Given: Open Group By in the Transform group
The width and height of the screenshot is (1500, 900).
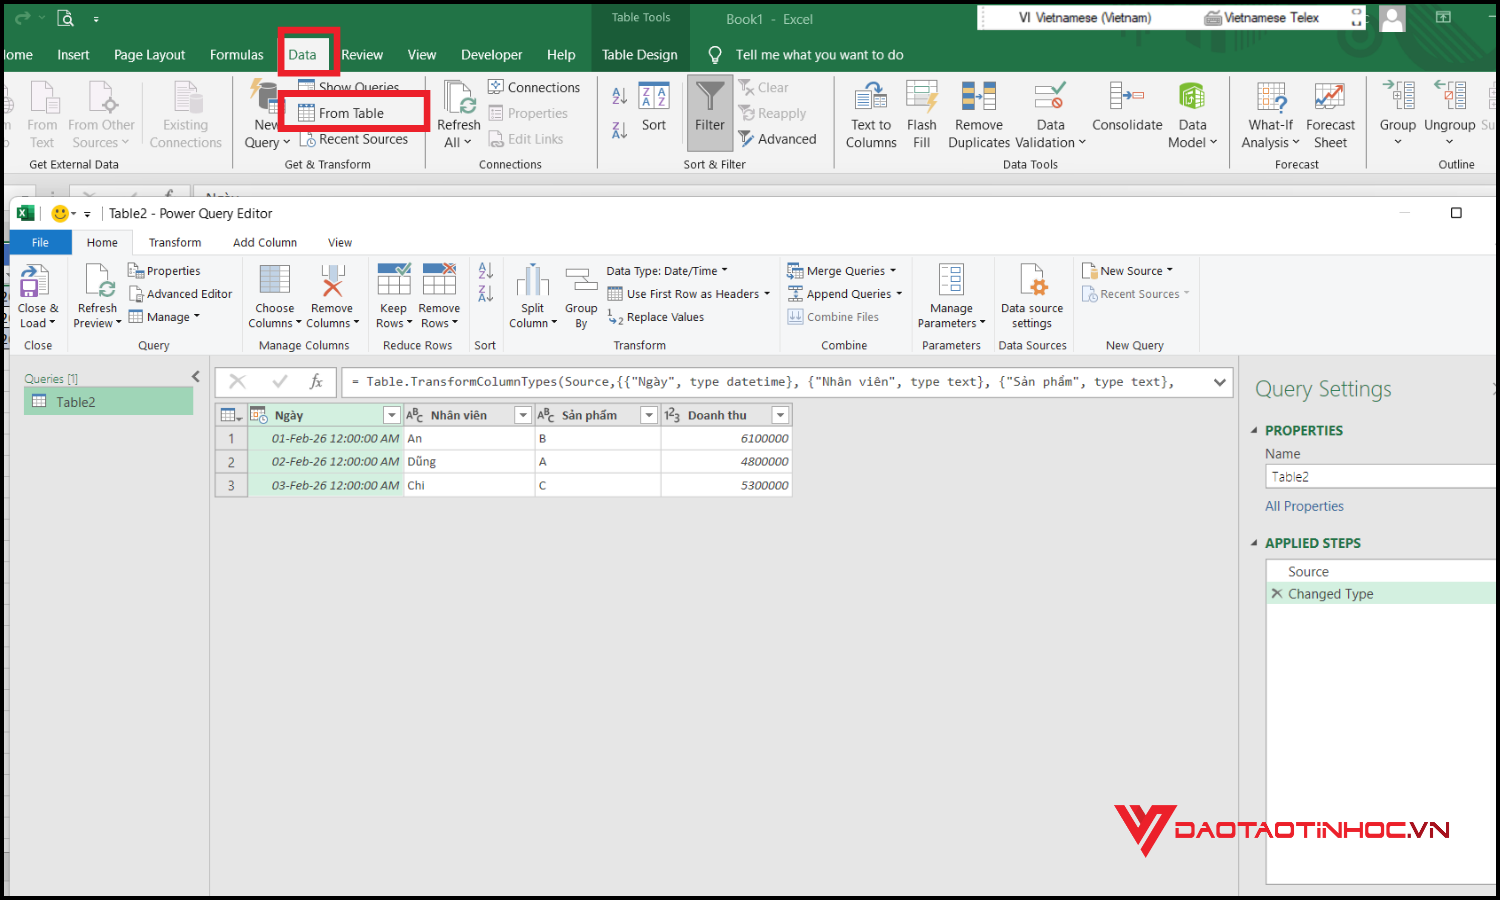Looking at the screenshot, I should pos(580,295).
